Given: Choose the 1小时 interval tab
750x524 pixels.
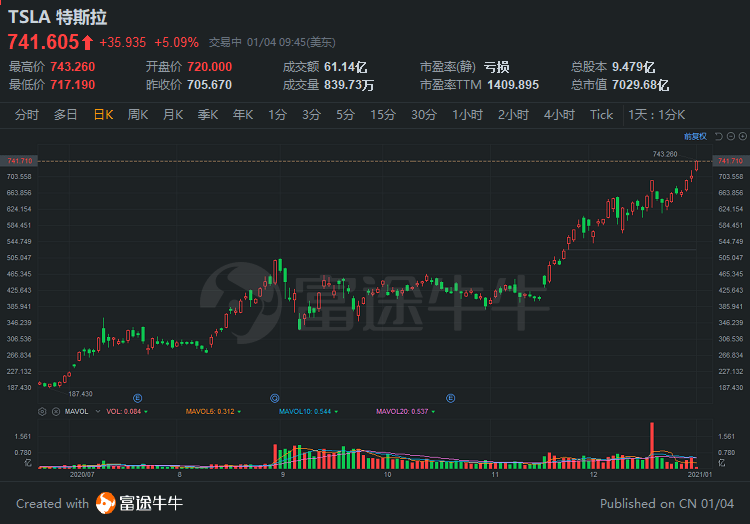Looking at the screenshot, I should pyautogui.click(x=468, y=115).
